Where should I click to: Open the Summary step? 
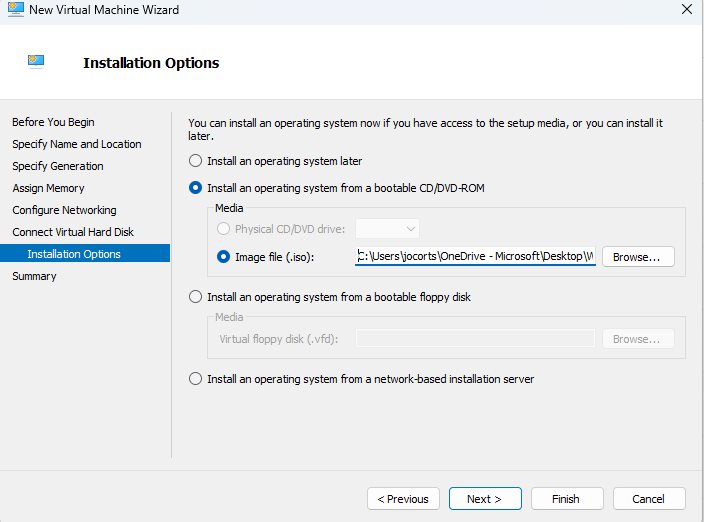[34, 276]
